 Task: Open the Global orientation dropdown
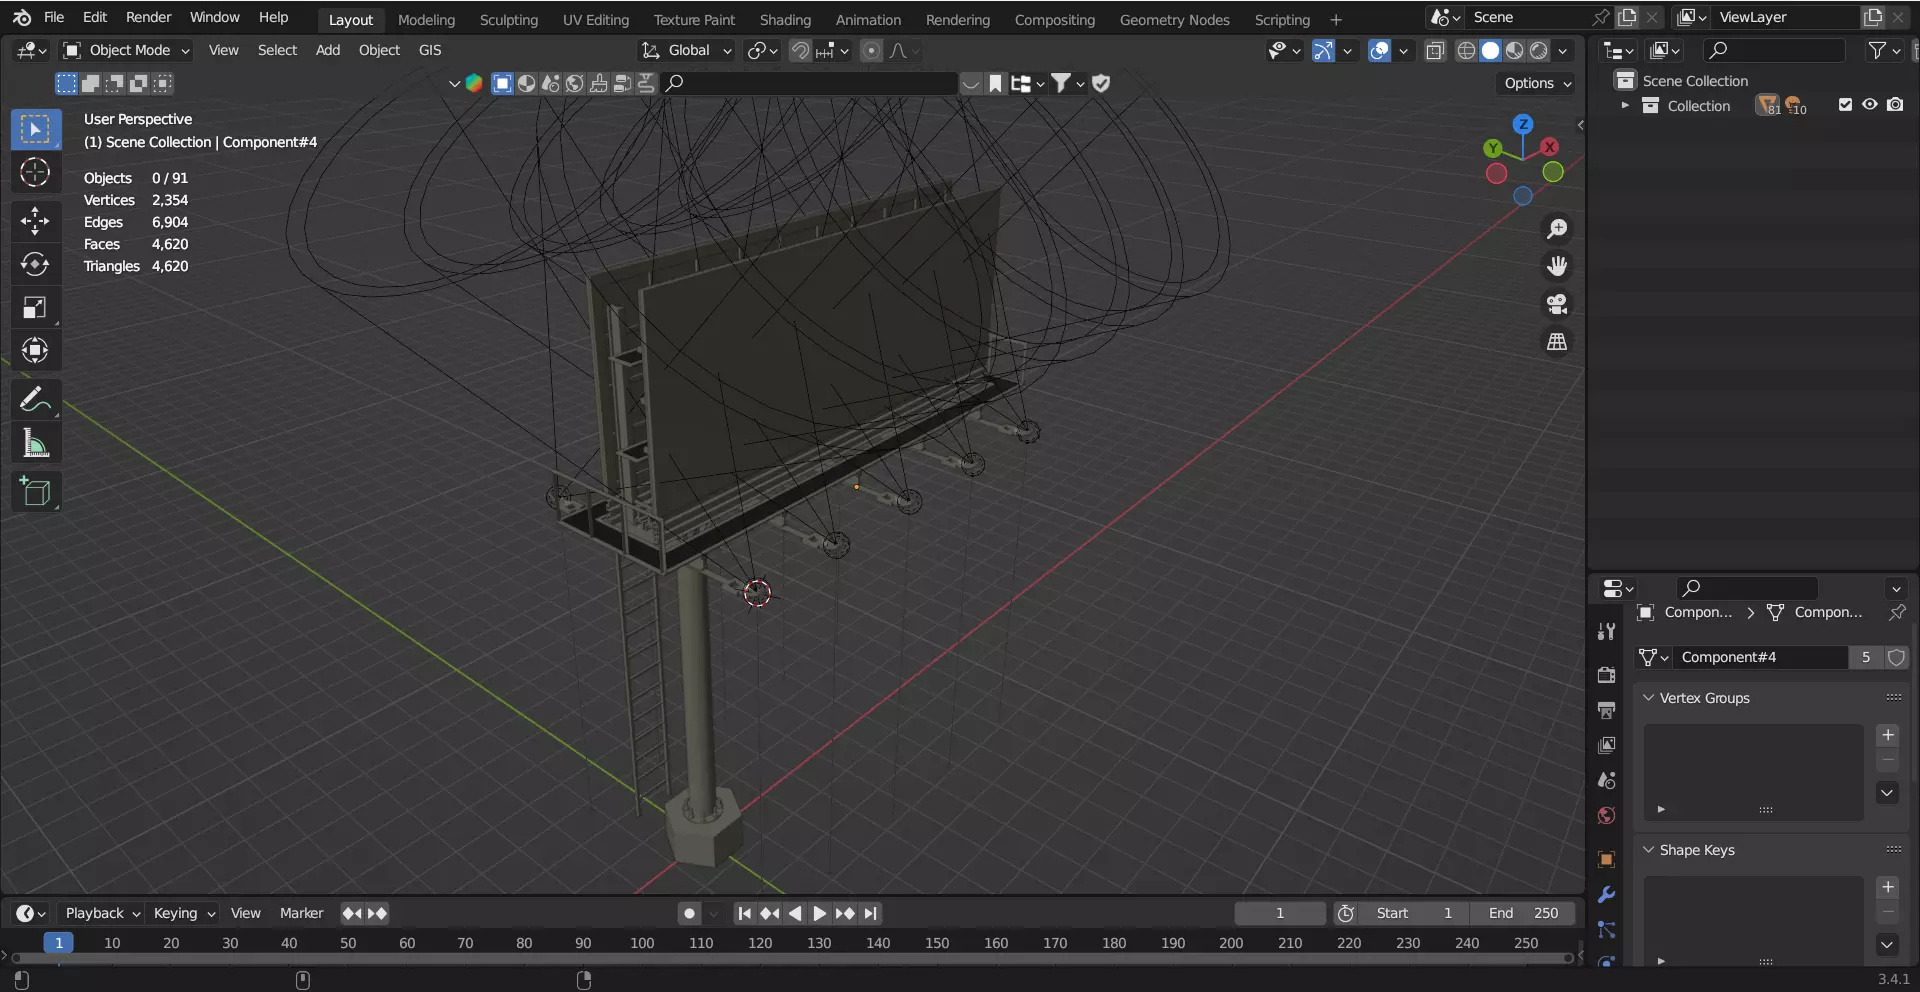687,50
